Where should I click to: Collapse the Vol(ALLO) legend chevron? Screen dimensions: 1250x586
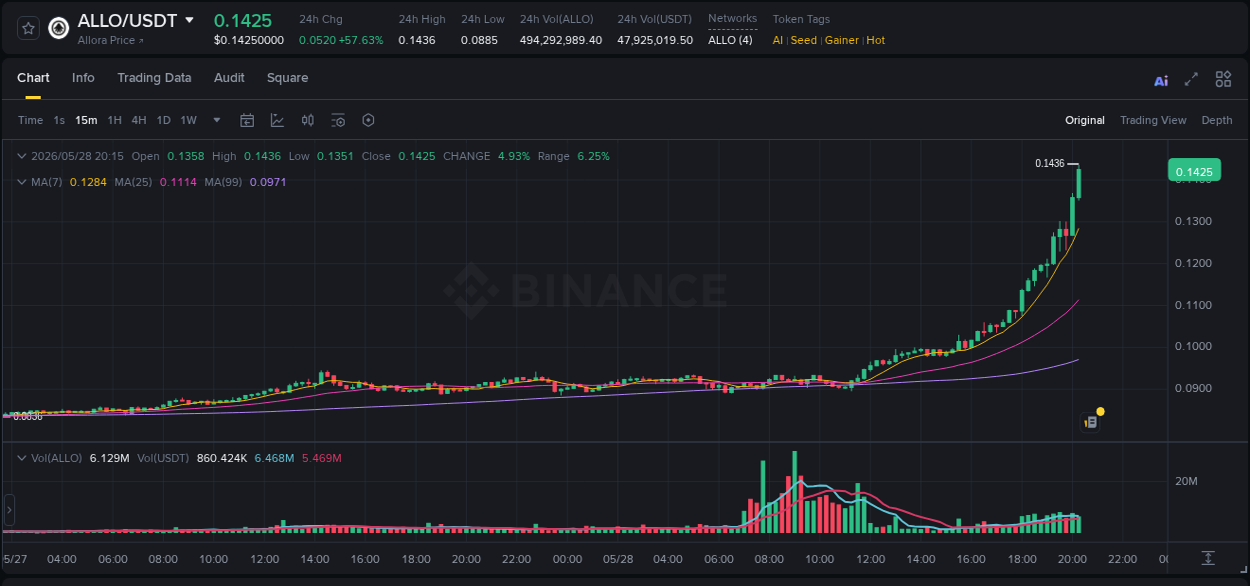coord(22,458)
